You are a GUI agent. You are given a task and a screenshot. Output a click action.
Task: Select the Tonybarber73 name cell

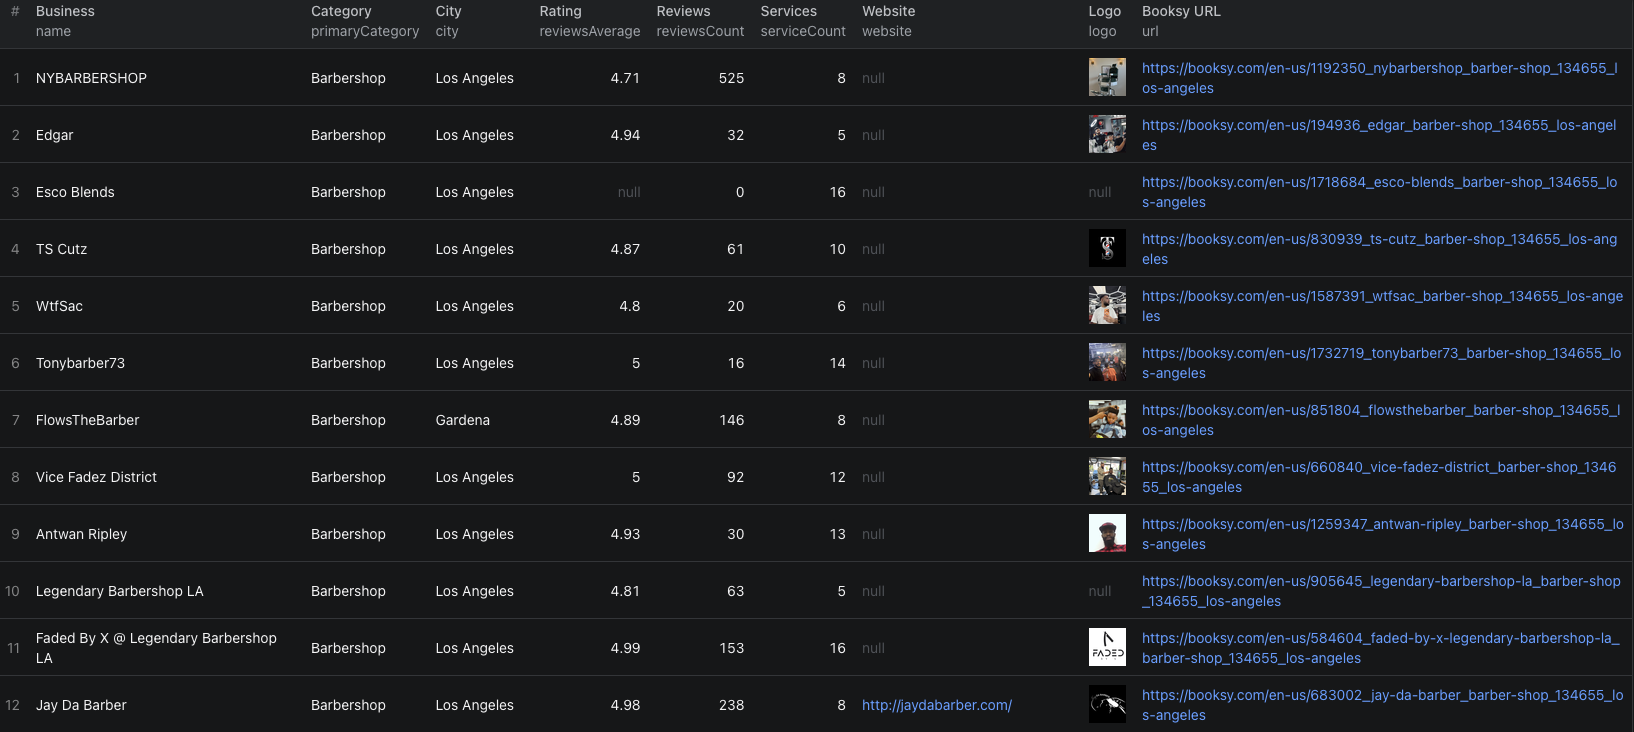click(80, 363)
